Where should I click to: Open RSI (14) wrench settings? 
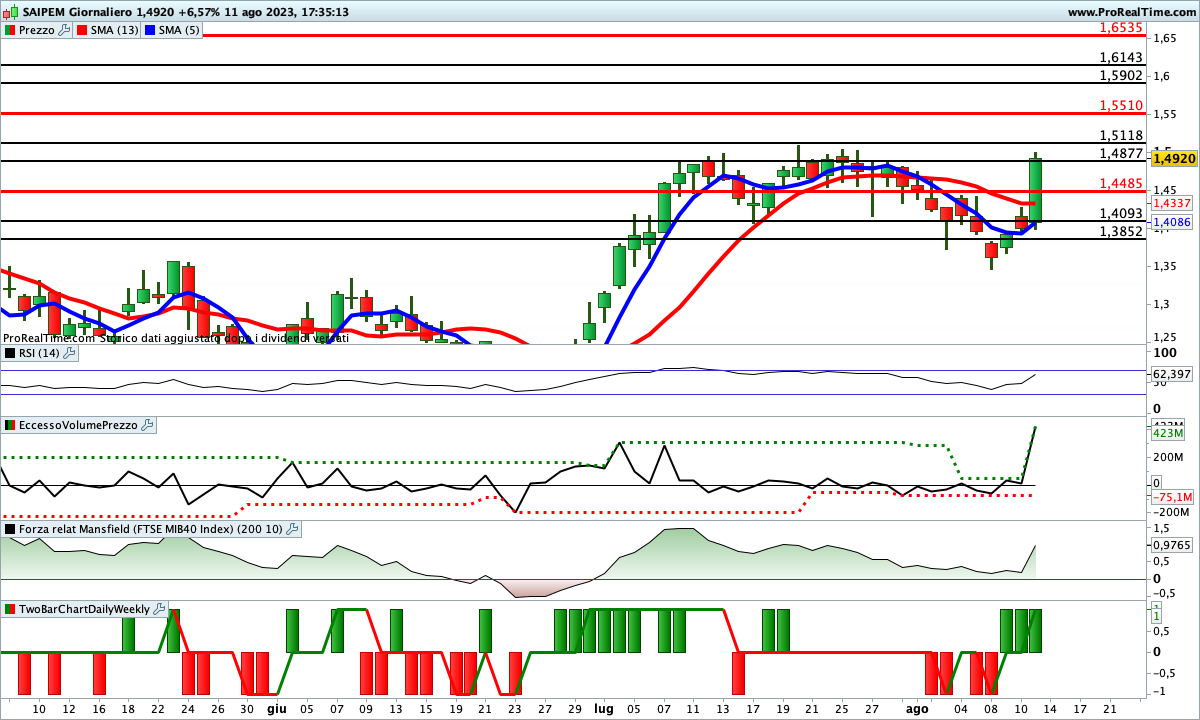[x=70, y=353]
